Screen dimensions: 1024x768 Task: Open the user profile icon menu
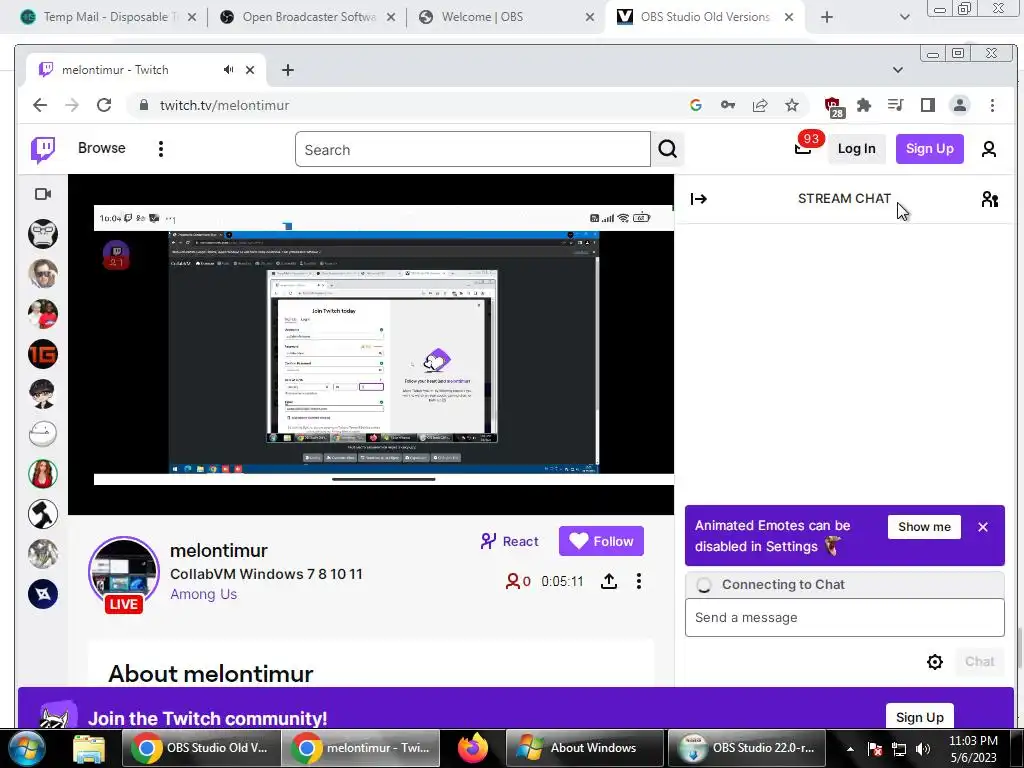coord(989,150)
